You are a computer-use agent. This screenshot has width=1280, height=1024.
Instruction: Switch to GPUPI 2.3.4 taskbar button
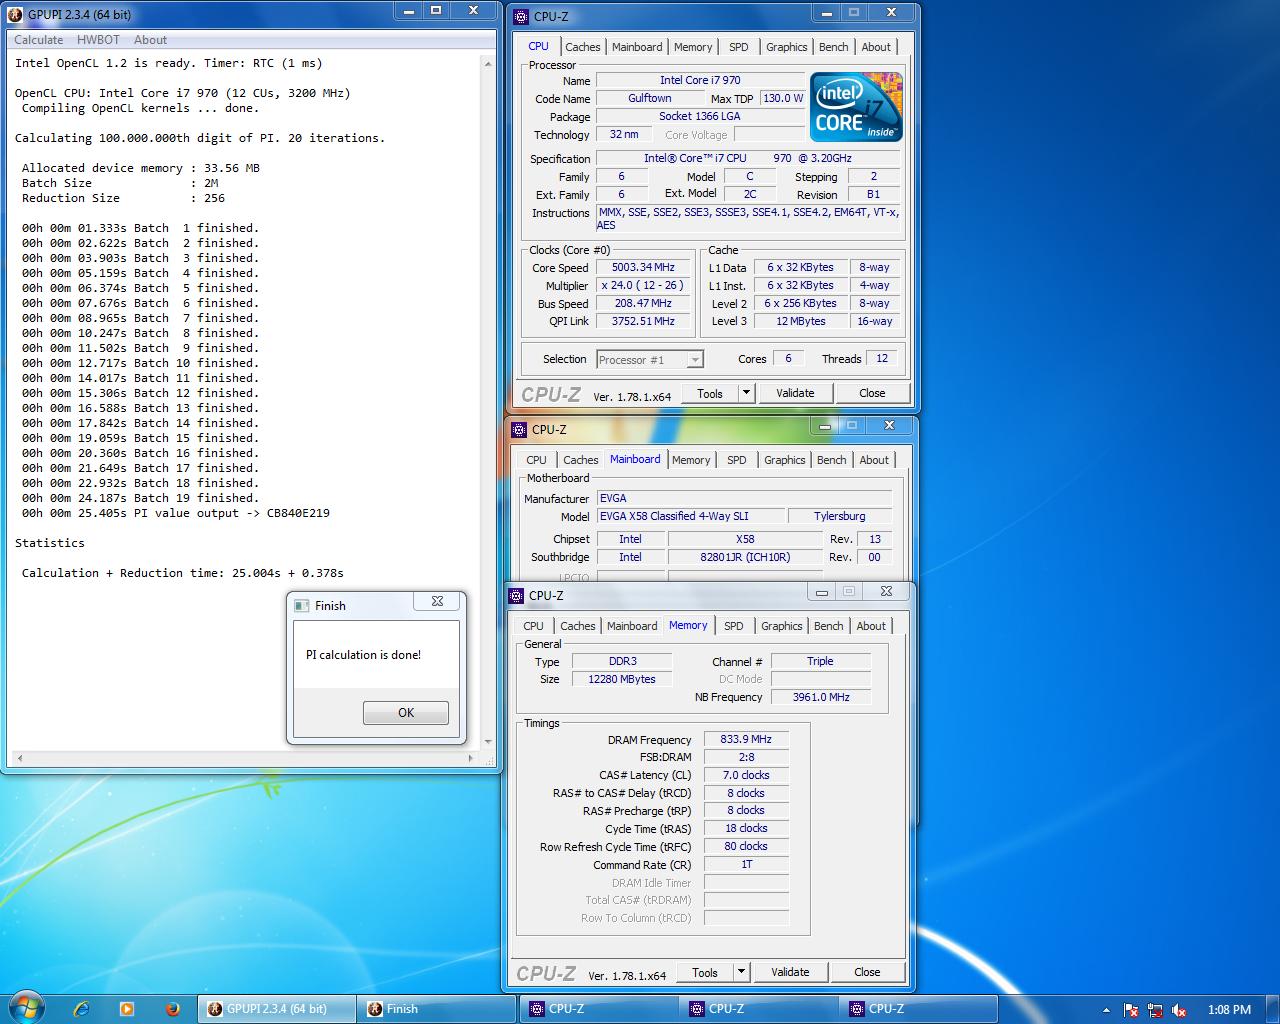(276, 1009)
